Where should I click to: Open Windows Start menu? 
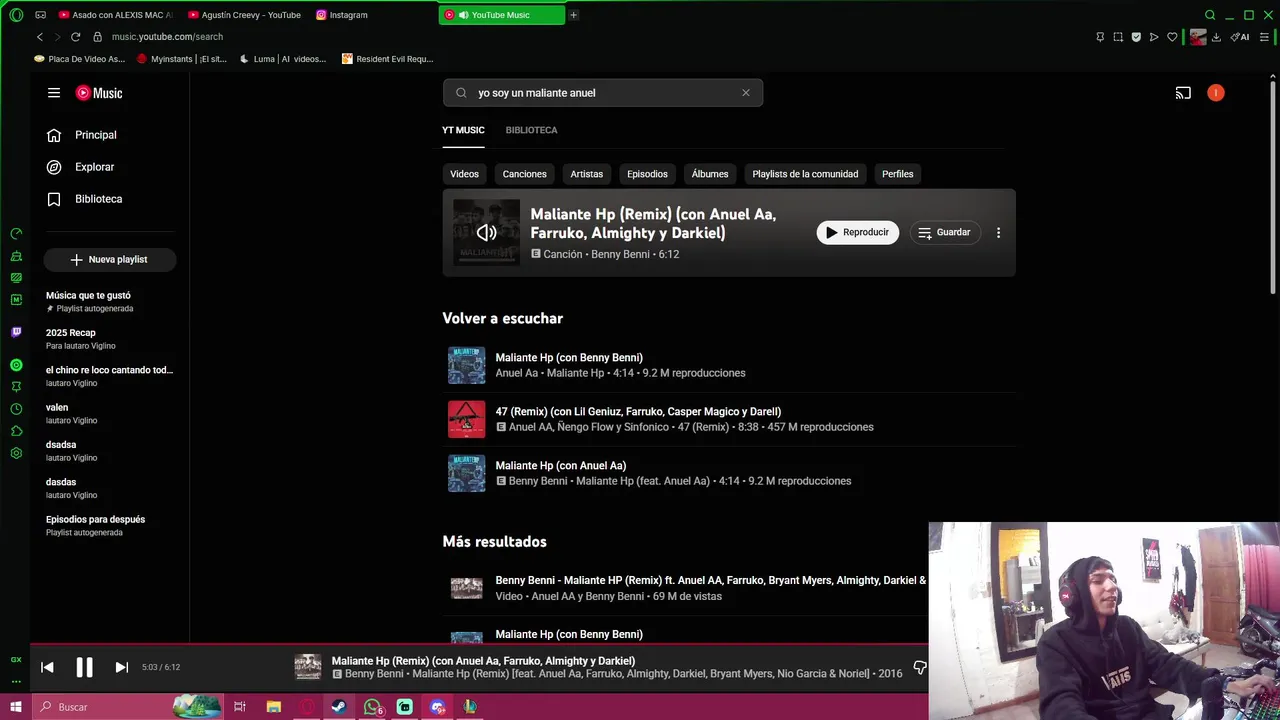click(15, 707)
